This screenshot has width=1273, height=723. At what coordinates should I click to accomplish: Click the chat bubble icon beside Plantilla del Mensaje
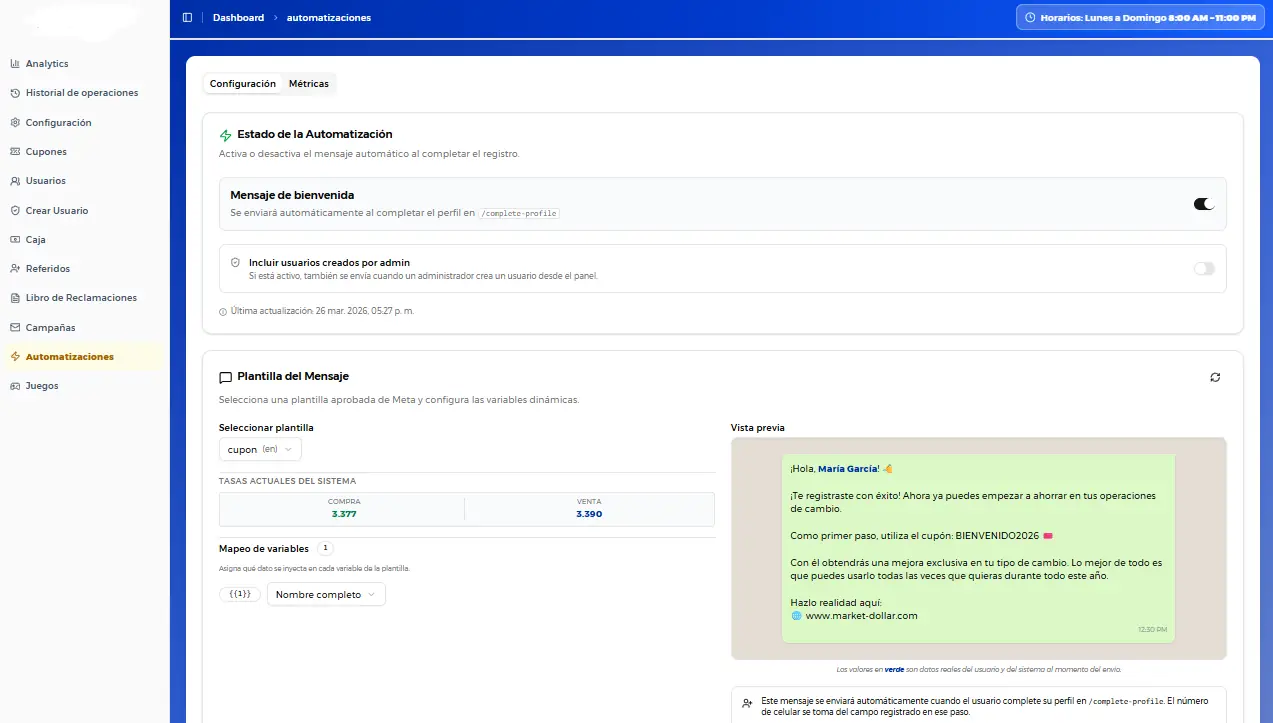(225, 378)
